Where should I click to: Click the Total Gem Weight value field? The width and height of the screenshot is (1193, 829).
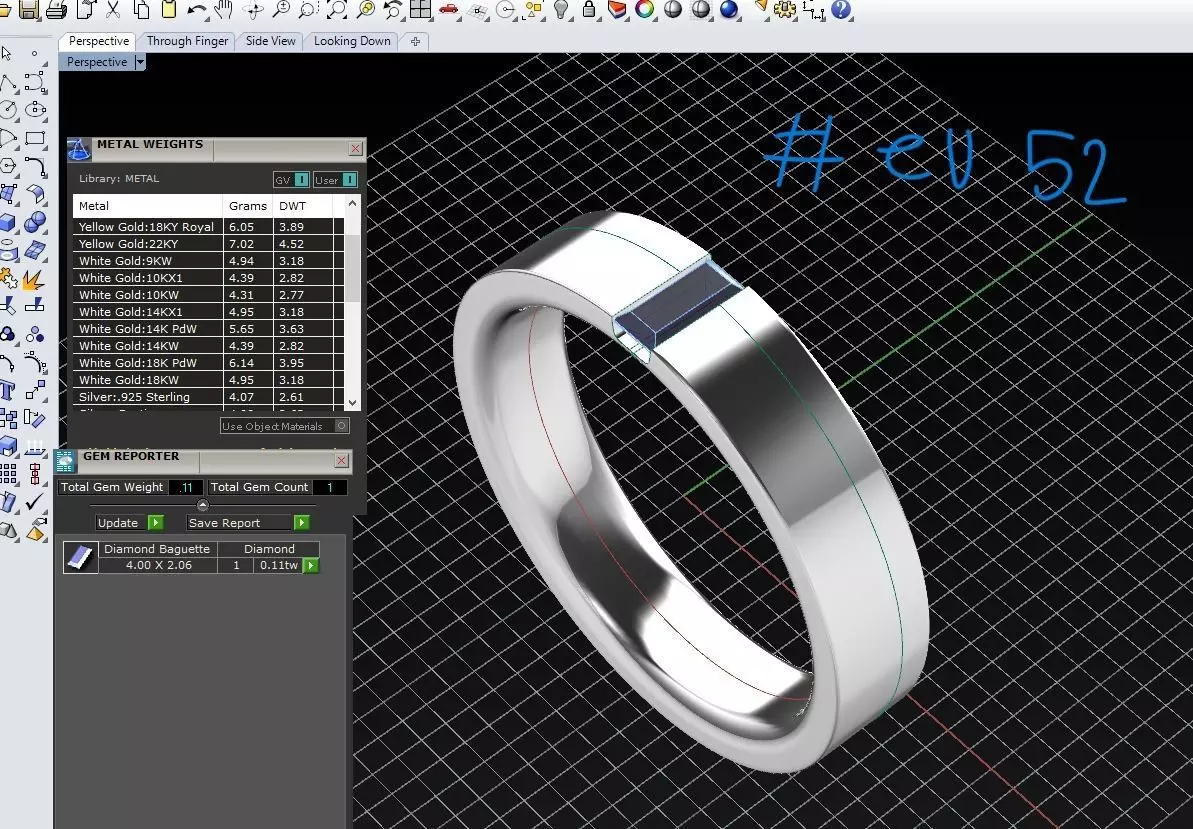tap(186, 488)
